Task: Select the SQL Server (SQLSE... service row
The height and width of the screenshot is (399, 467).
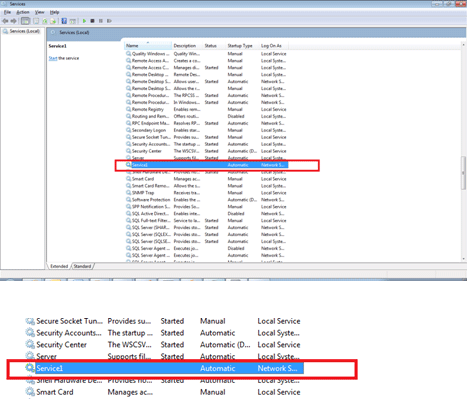Action: [206, 241]
